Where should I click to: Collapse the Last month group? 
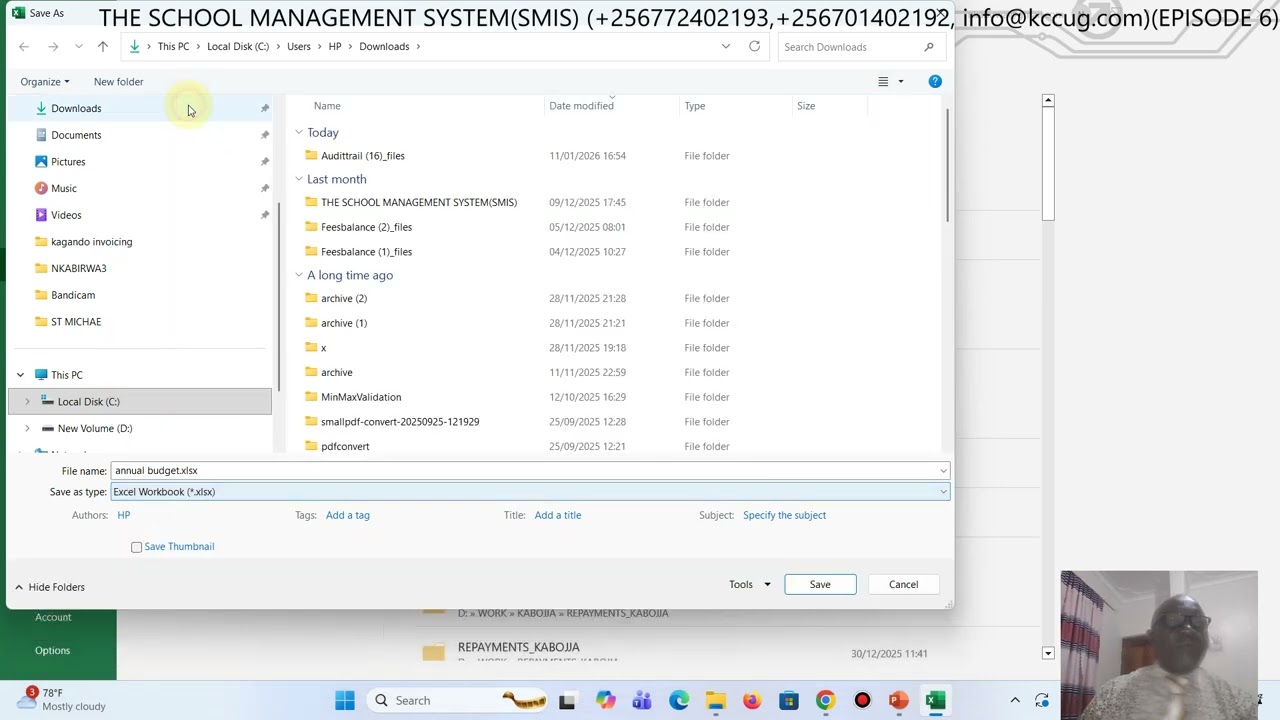pos(298,179)
